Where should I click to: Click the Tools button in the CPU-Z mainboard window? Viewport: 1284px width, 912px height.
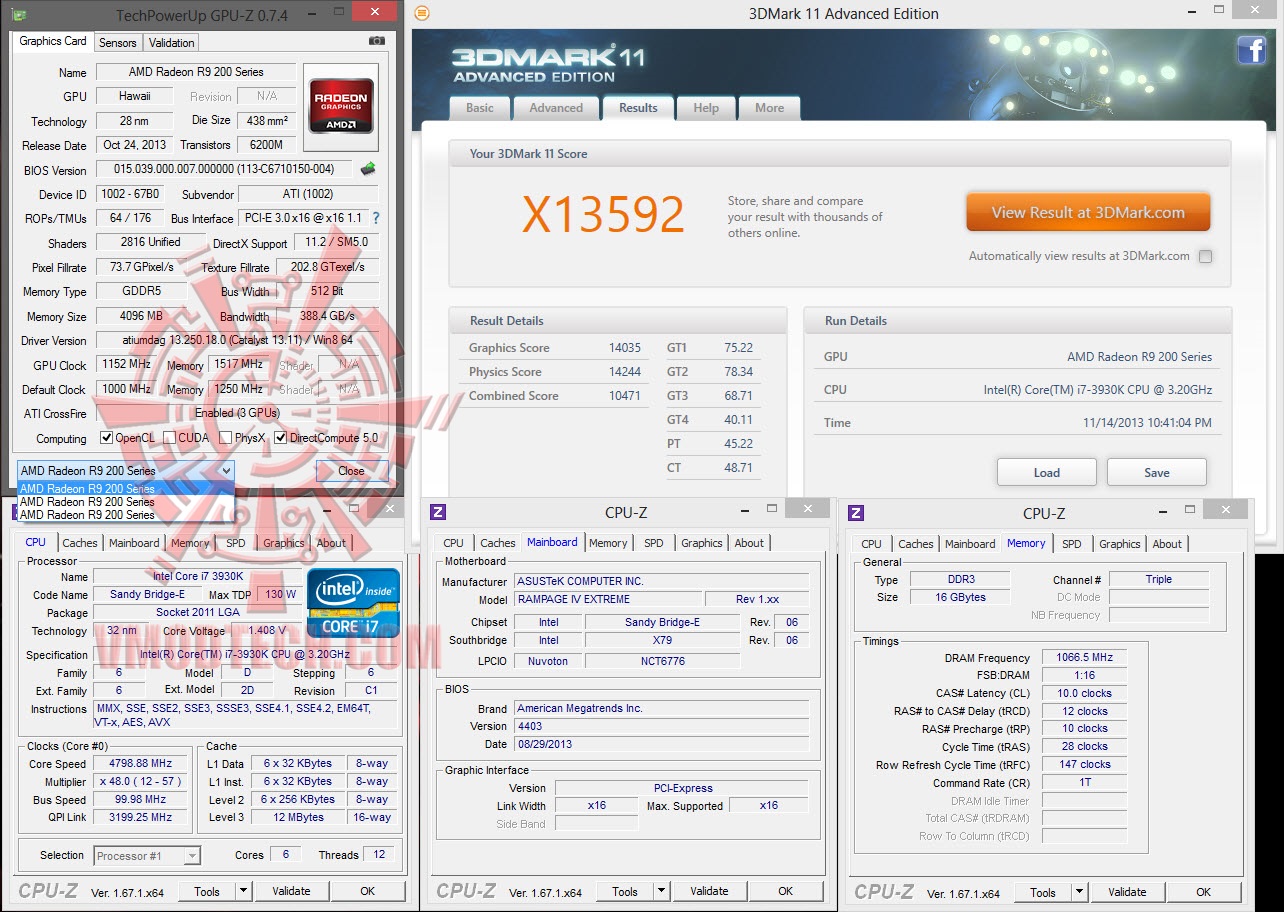point(625,891)
